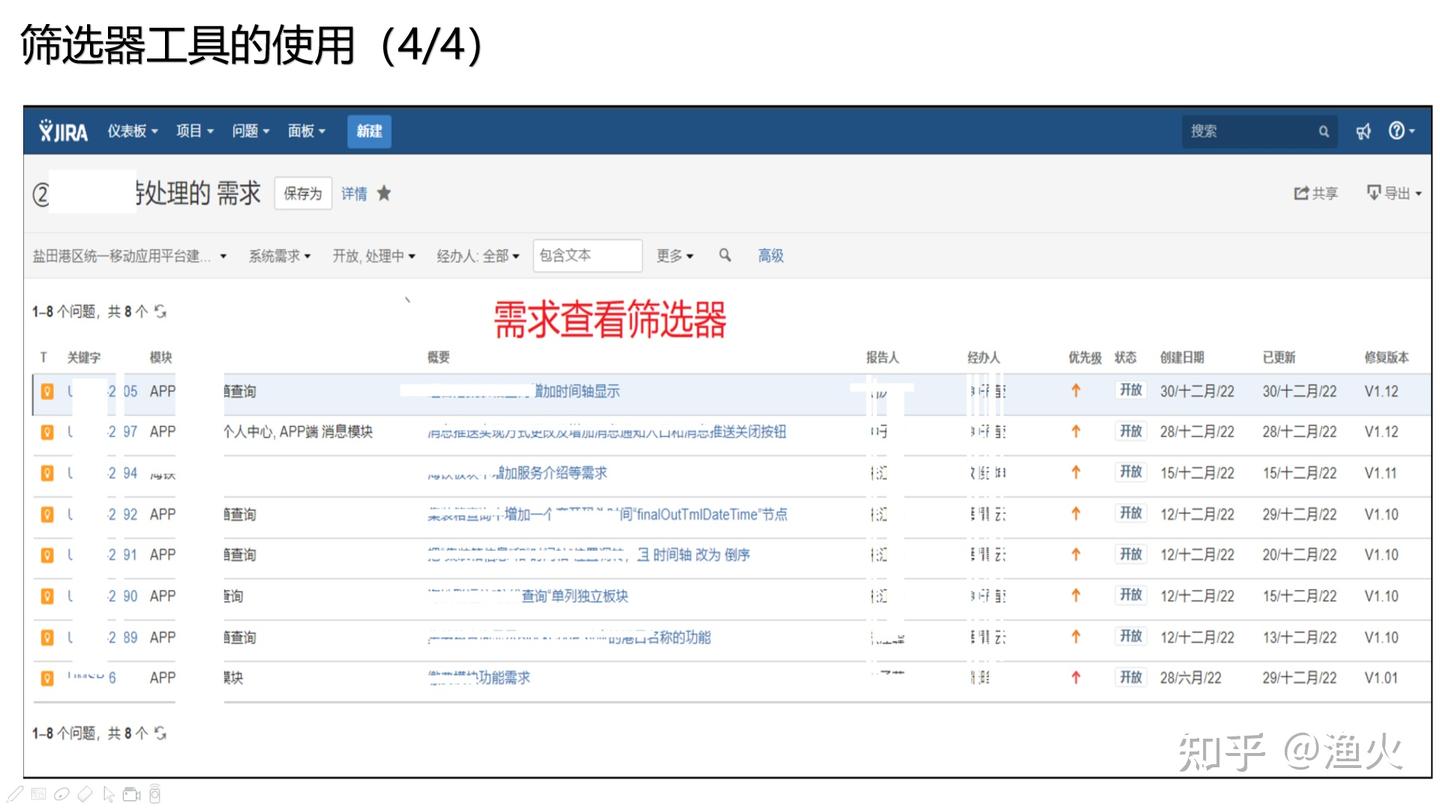
Task: Open the 仪表板 dashboard menu
Action: (x=132, y=131)
